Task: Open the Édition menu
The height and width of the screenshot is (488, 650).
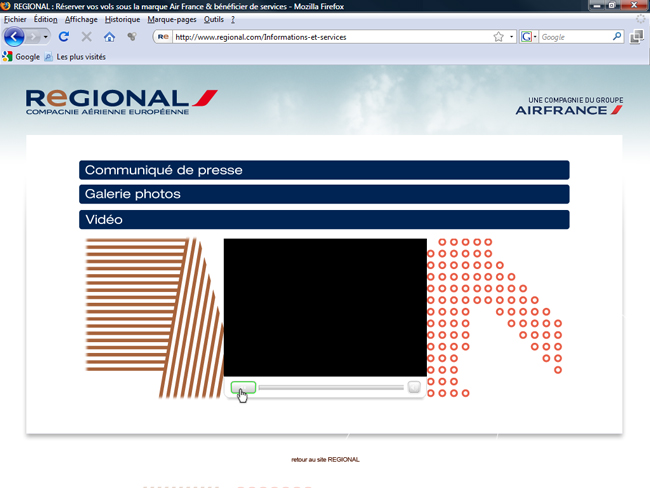Action: [x=46, y=19]
